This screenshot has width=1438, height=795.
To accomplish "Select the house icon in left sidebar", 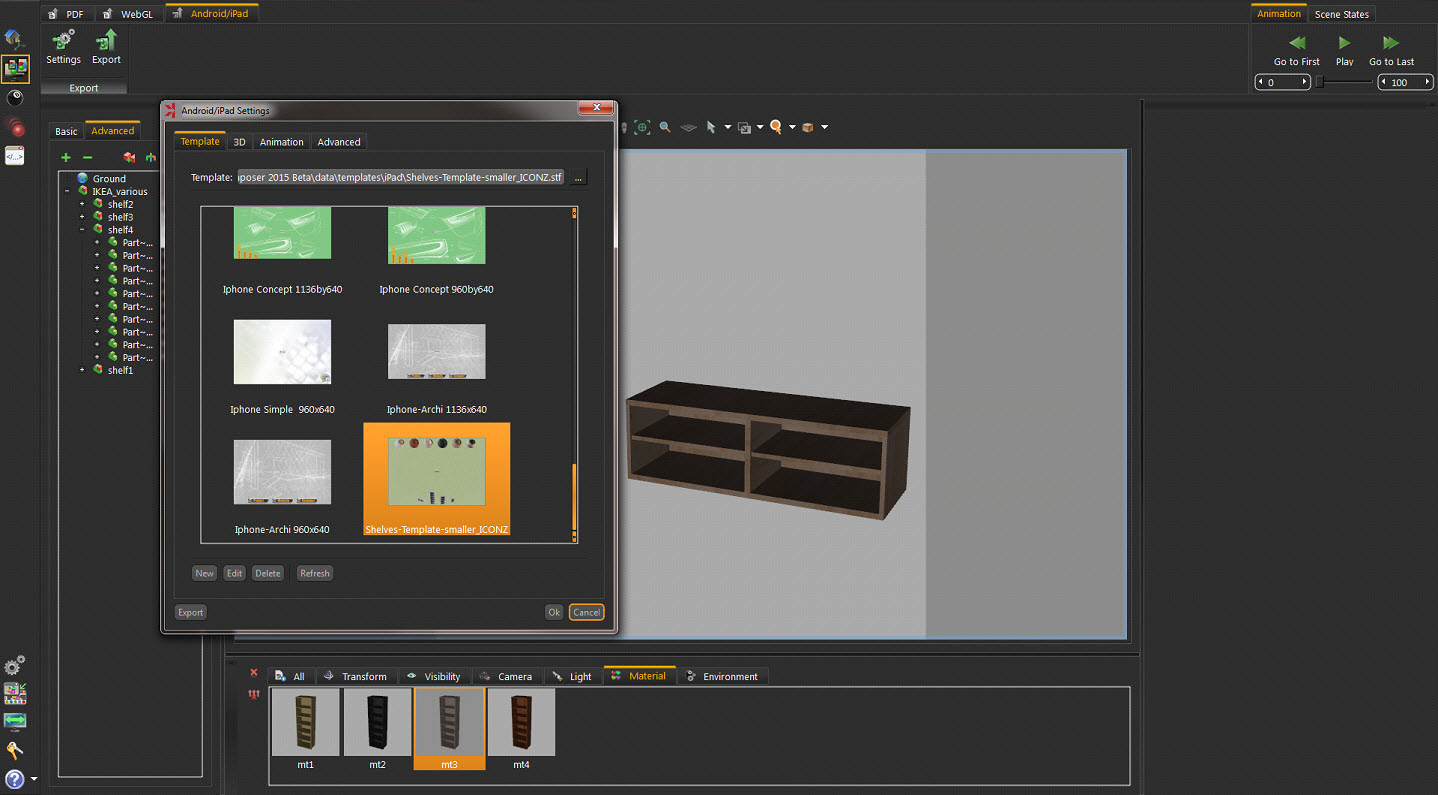I will (14, 40).
